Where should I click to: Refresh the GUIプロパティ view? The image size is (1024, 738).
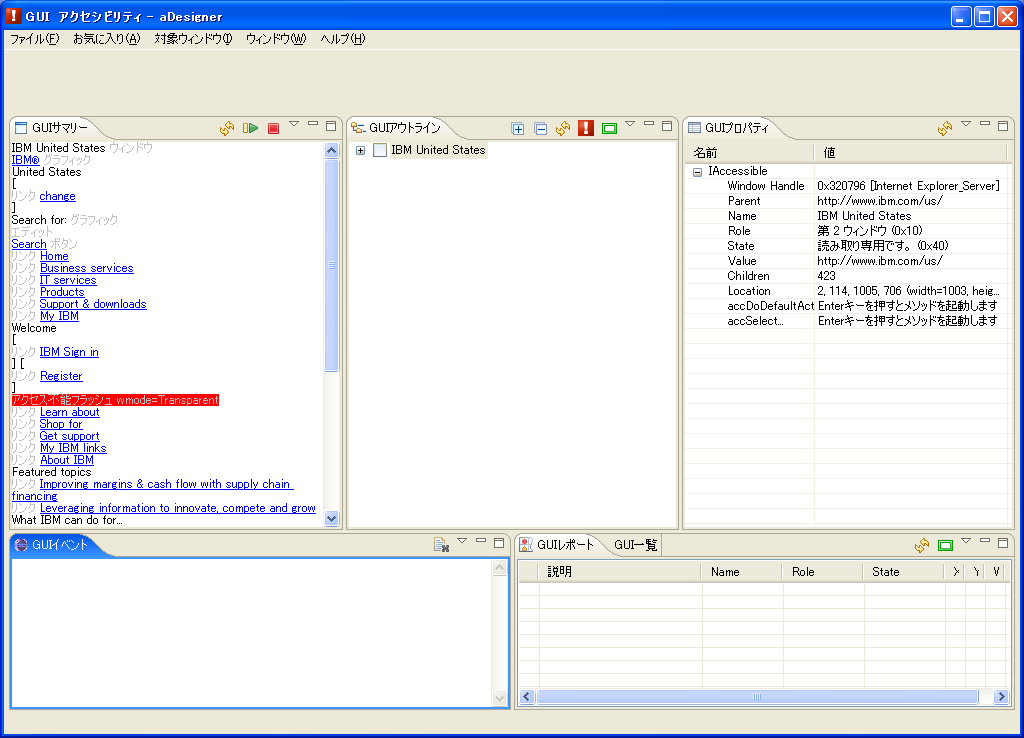[x=945, y=128]
